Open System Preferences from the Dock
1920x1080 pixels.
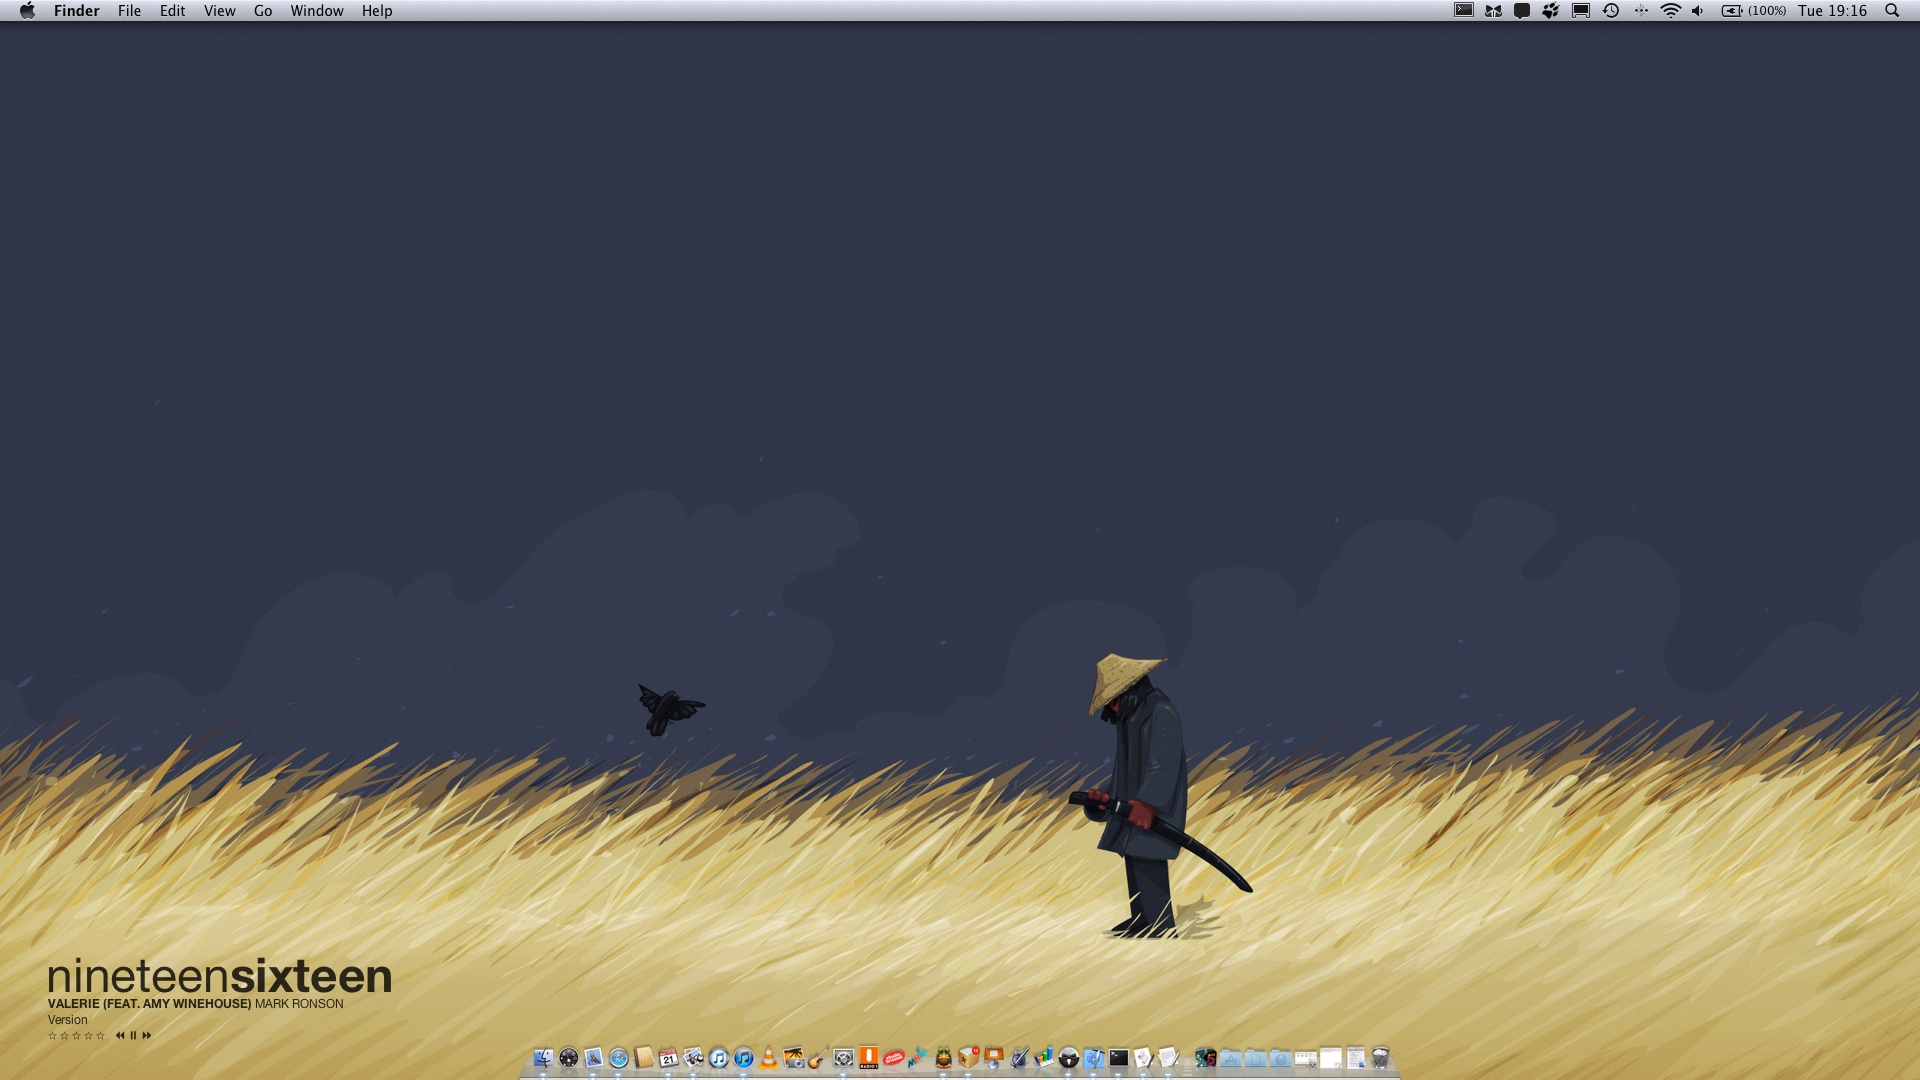pyautogui.click(x=843, y=1057)
